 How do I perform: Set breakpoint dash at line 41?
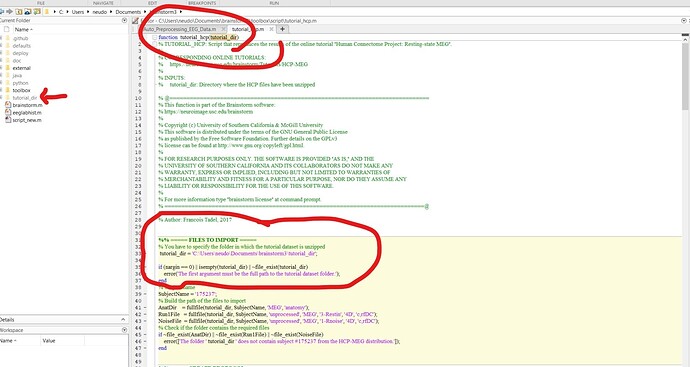click(x=145, y=308)
